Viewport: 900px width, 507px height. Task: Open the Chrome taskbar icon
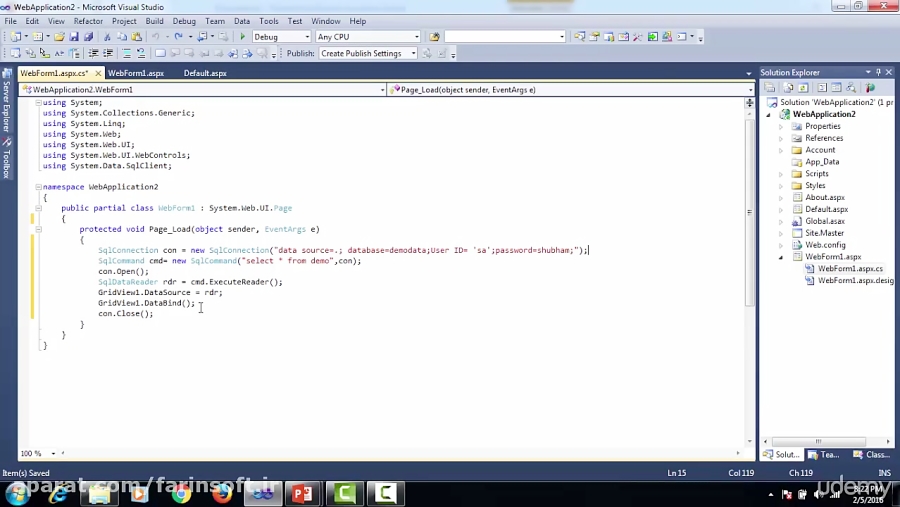pyautogui.click(x=181, y=493)
